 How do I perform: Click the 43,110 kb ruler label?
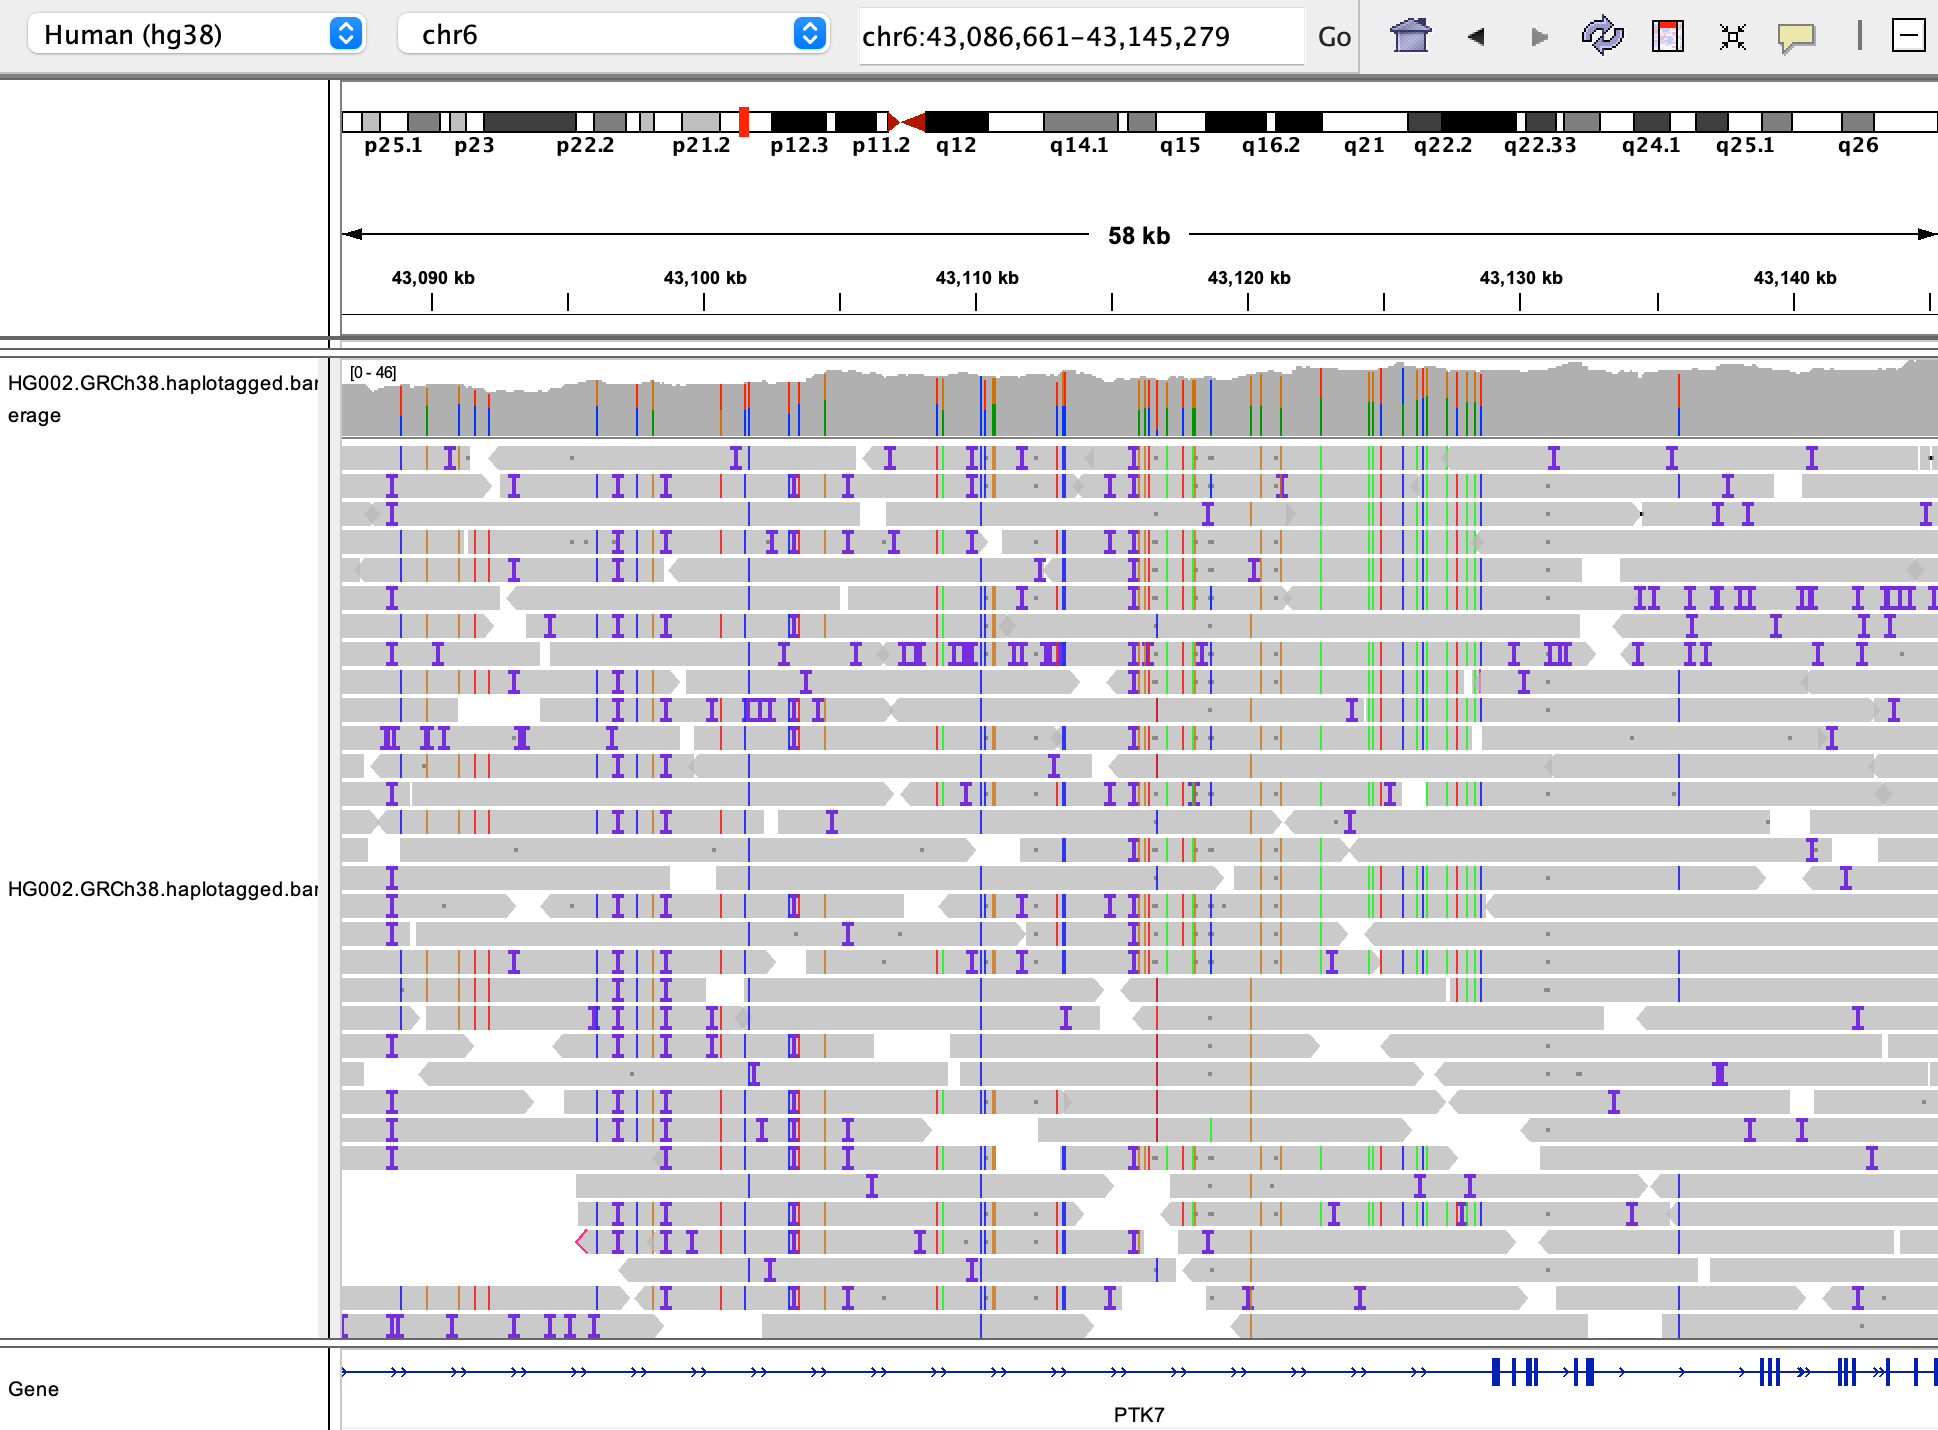pos(977,278)
